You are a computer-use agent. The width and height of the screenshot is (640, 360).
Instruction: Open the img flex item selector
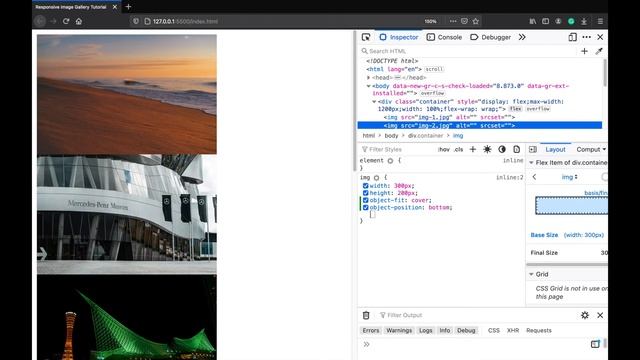pos(569,177)
